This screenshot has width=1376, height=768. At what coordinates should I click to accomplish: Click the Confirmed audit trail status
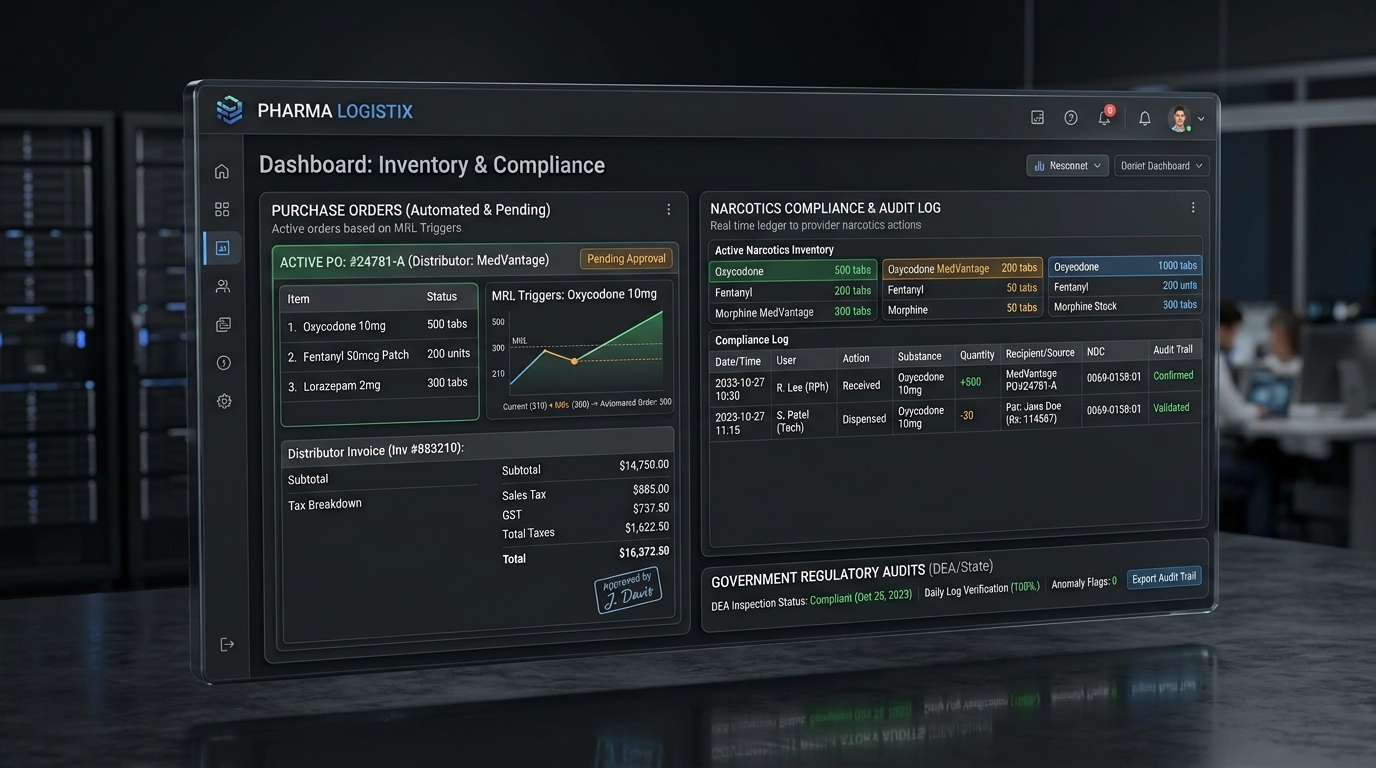1173,376
